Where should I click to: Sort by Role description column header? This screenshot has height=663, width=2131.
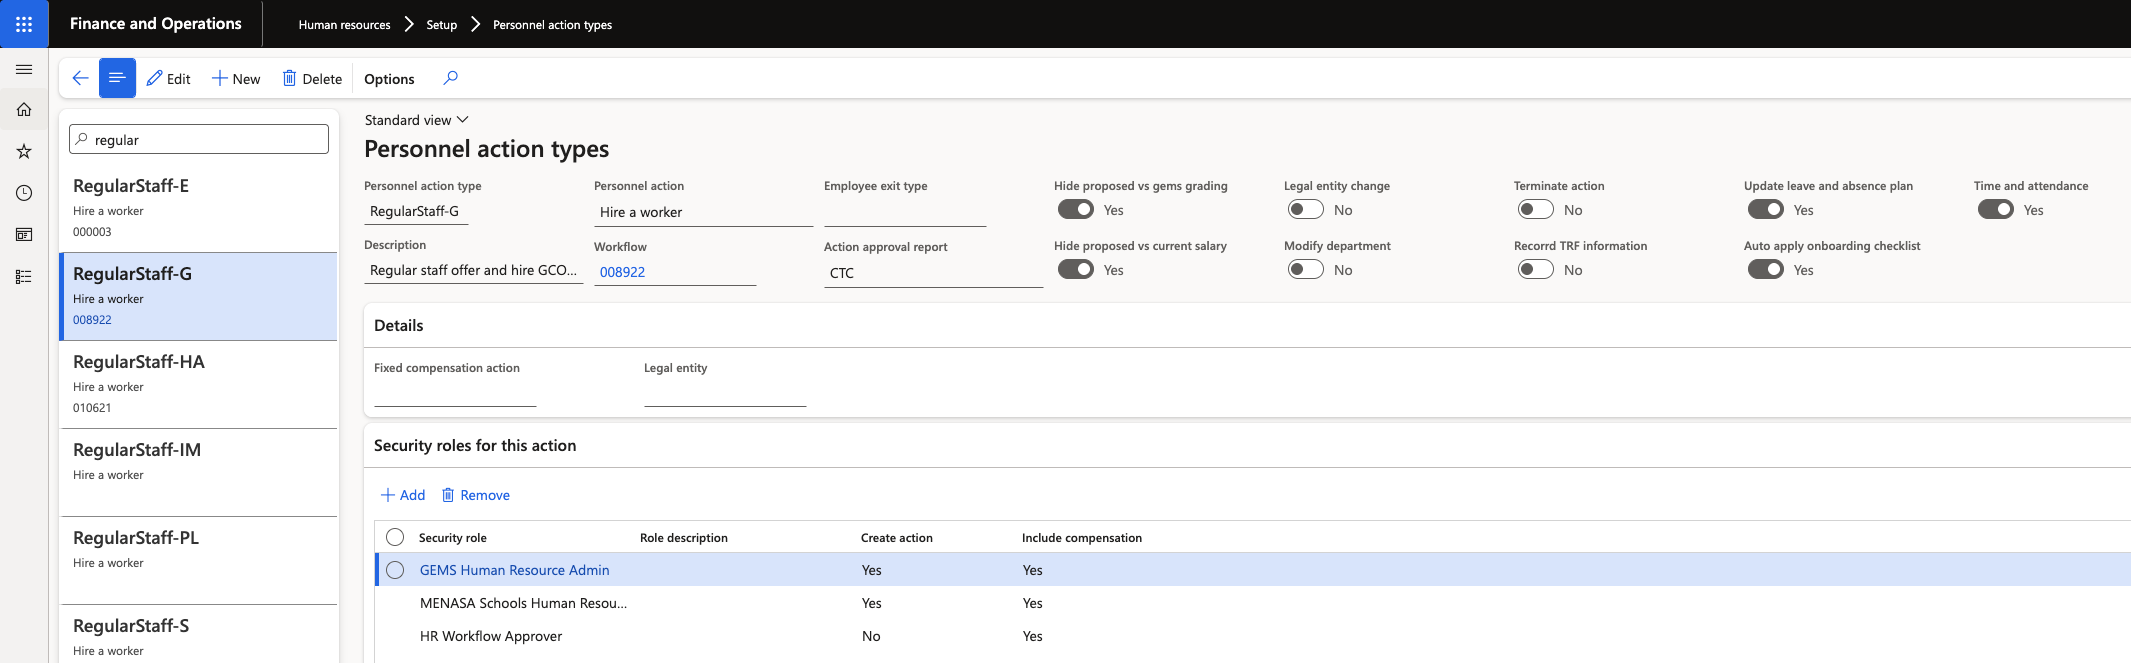click(x=684, y=538)
